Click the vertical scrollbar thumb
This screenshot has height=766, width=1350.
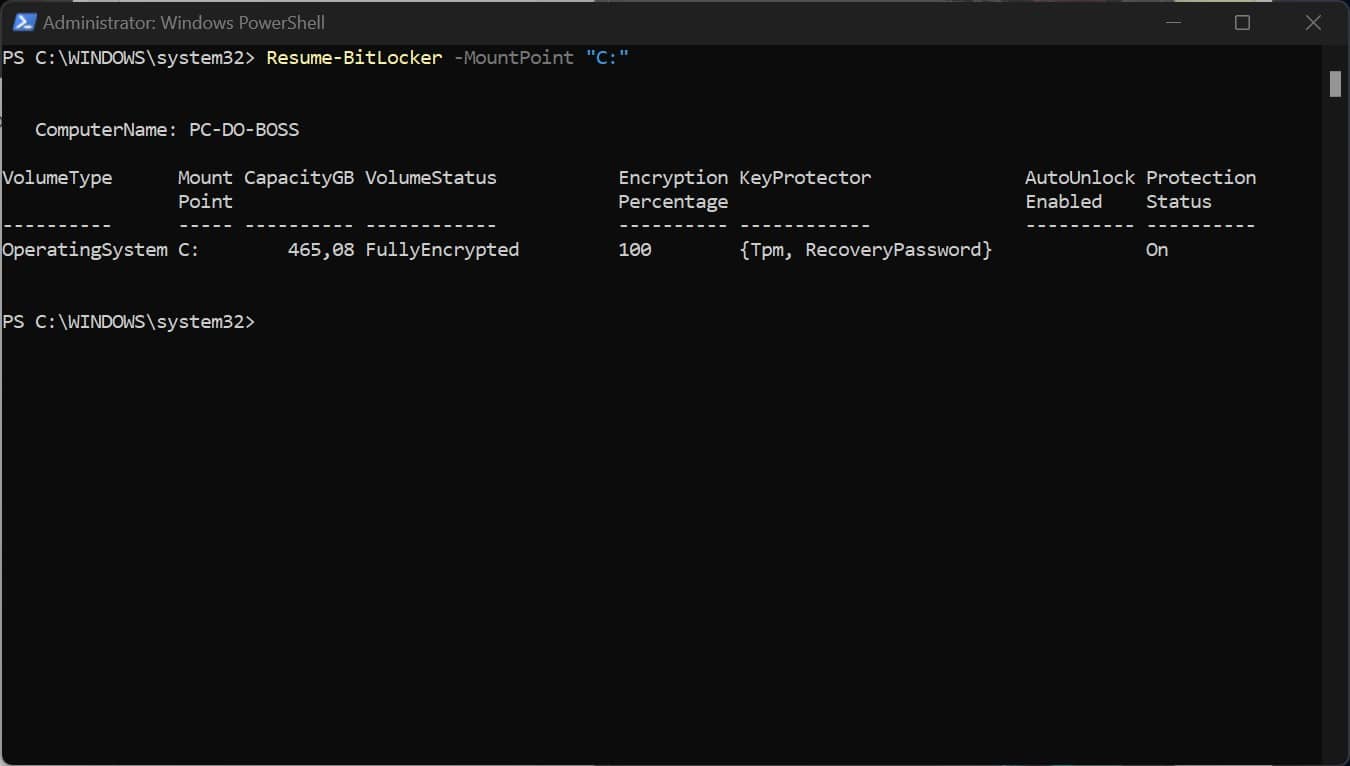tap(1335, 84)
